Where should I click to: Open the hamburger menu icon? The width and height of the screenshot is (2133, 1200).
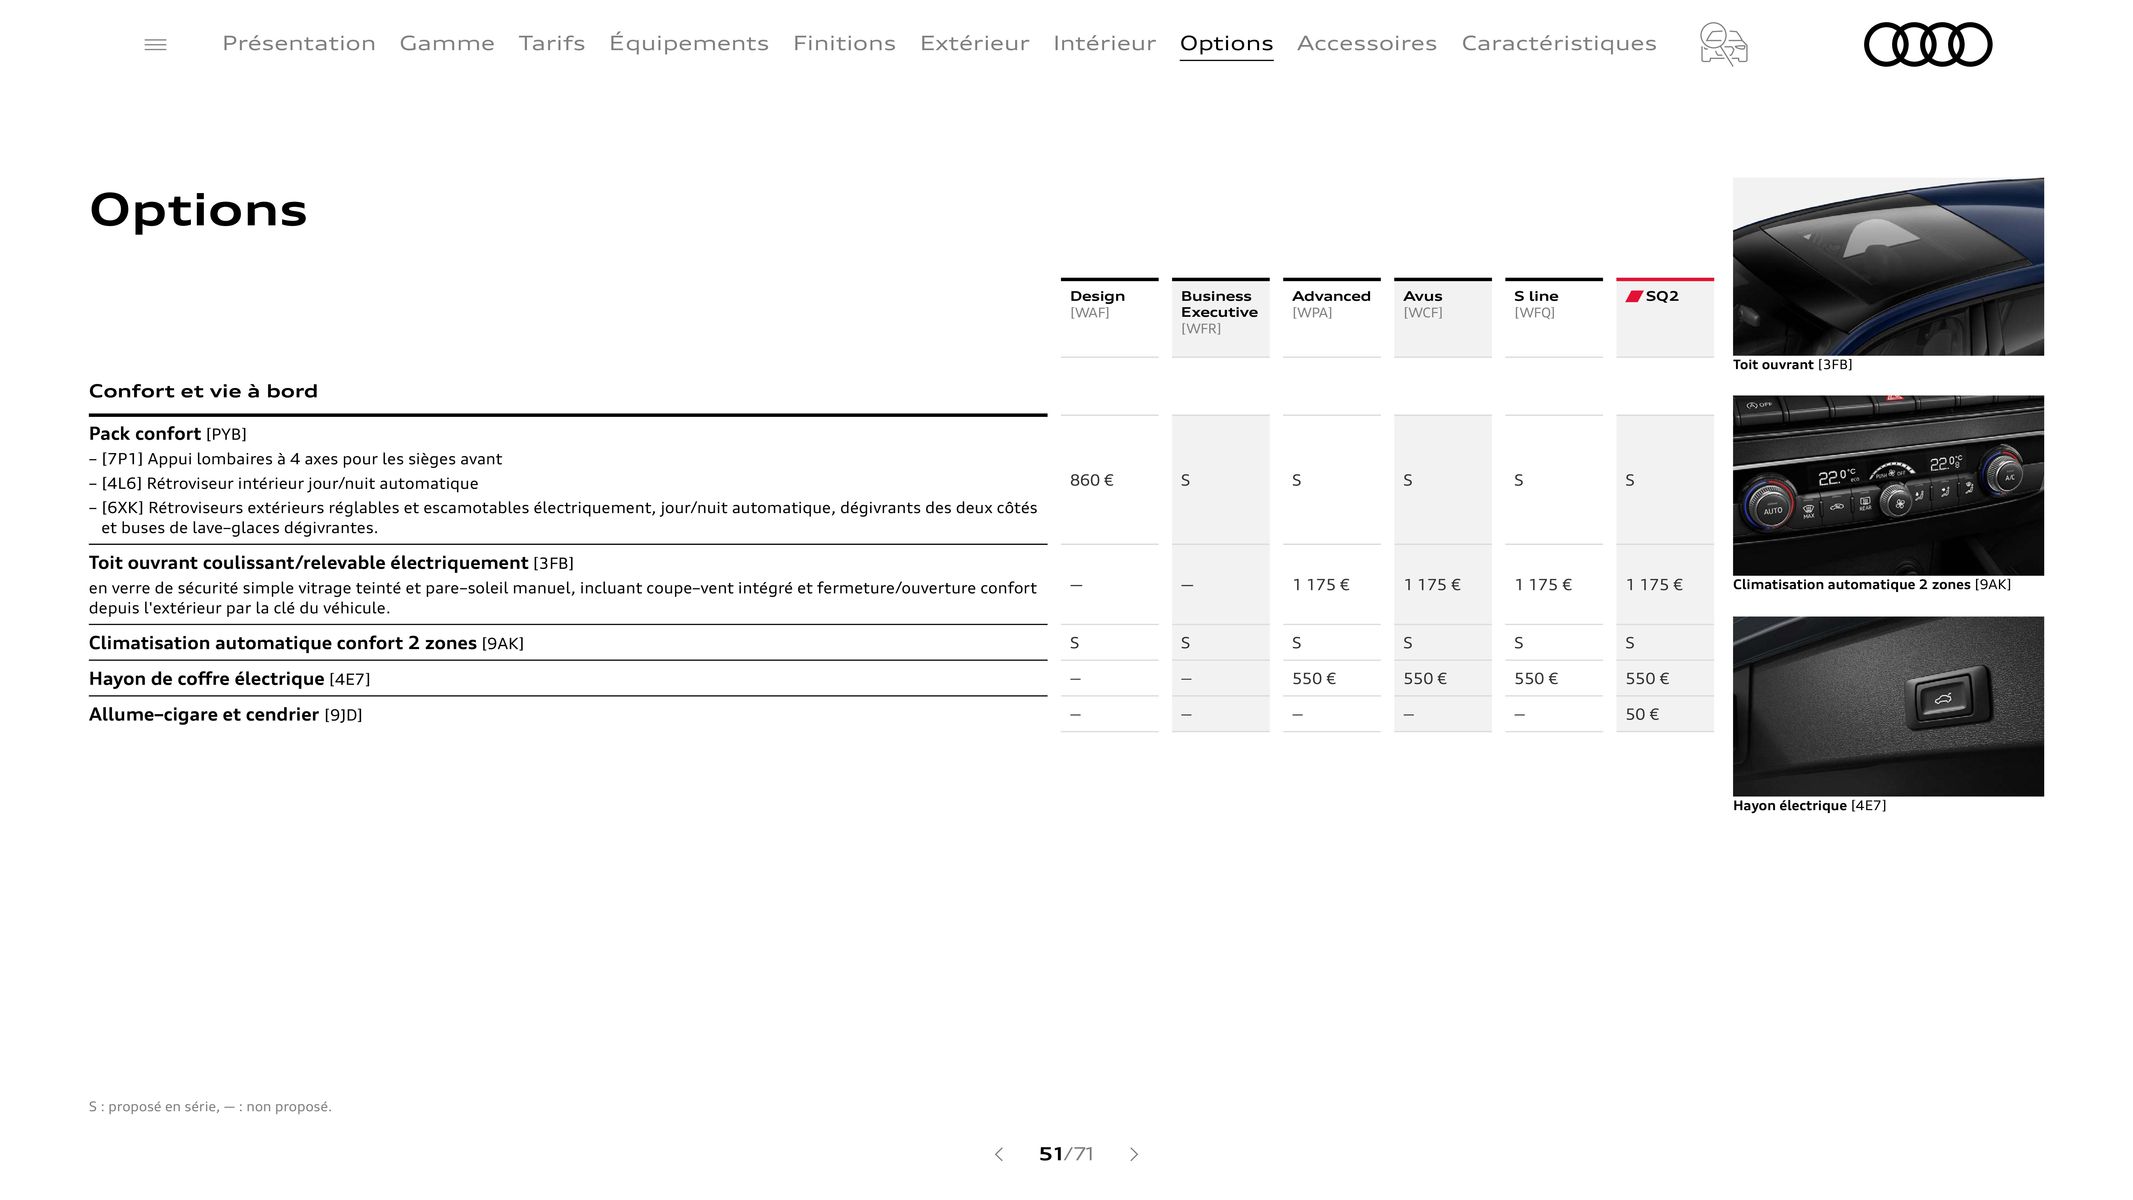click(155, 44)
